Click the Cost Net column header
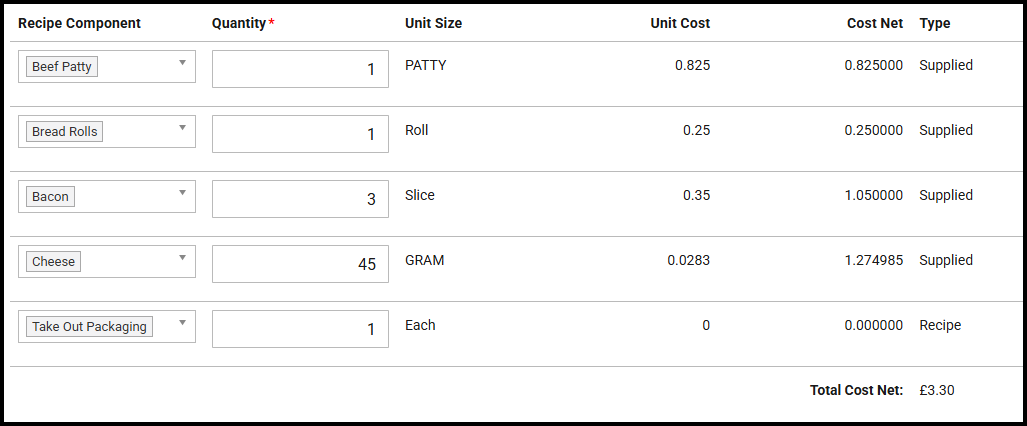1027x426 pixels. pos(877,23)
